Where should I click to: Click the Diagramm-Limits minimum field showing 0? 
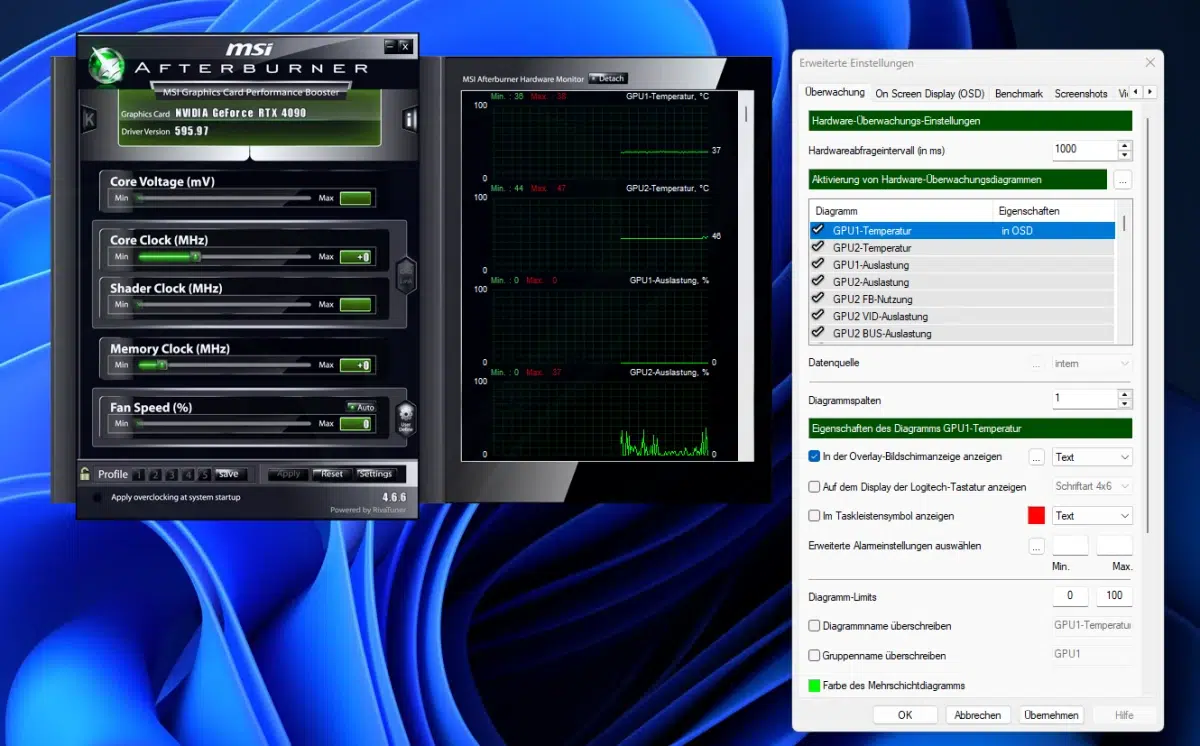pyautogui.click(x=1070, y=596)
